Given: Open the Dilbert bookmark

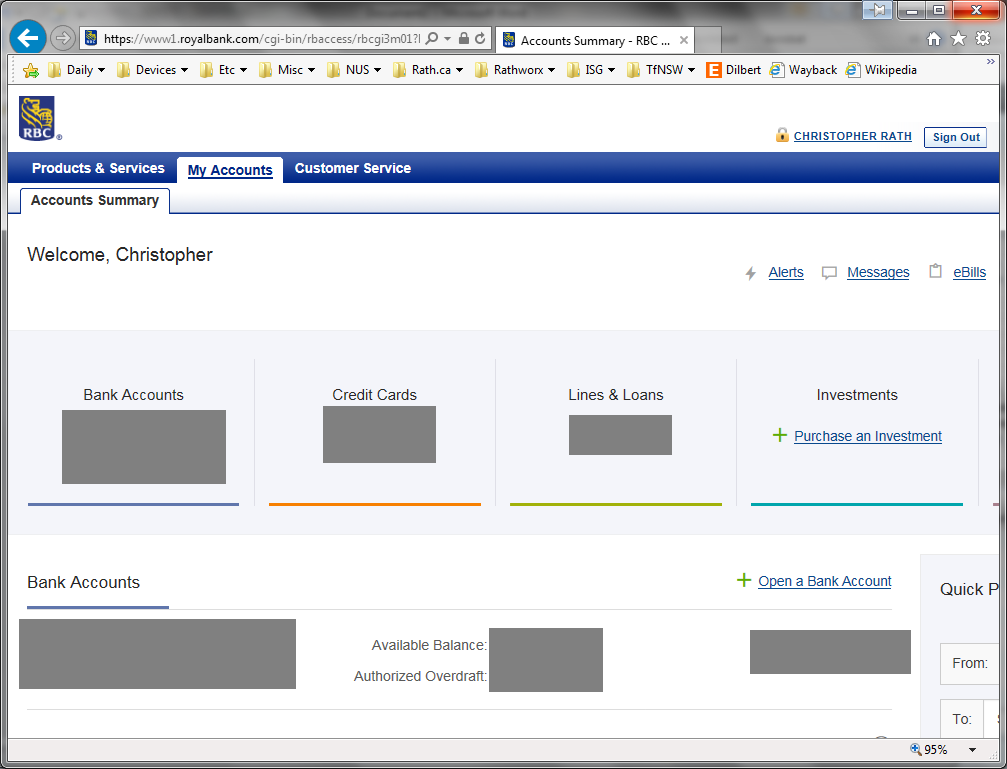Looking at the screenshot, I should coord(733,70).
